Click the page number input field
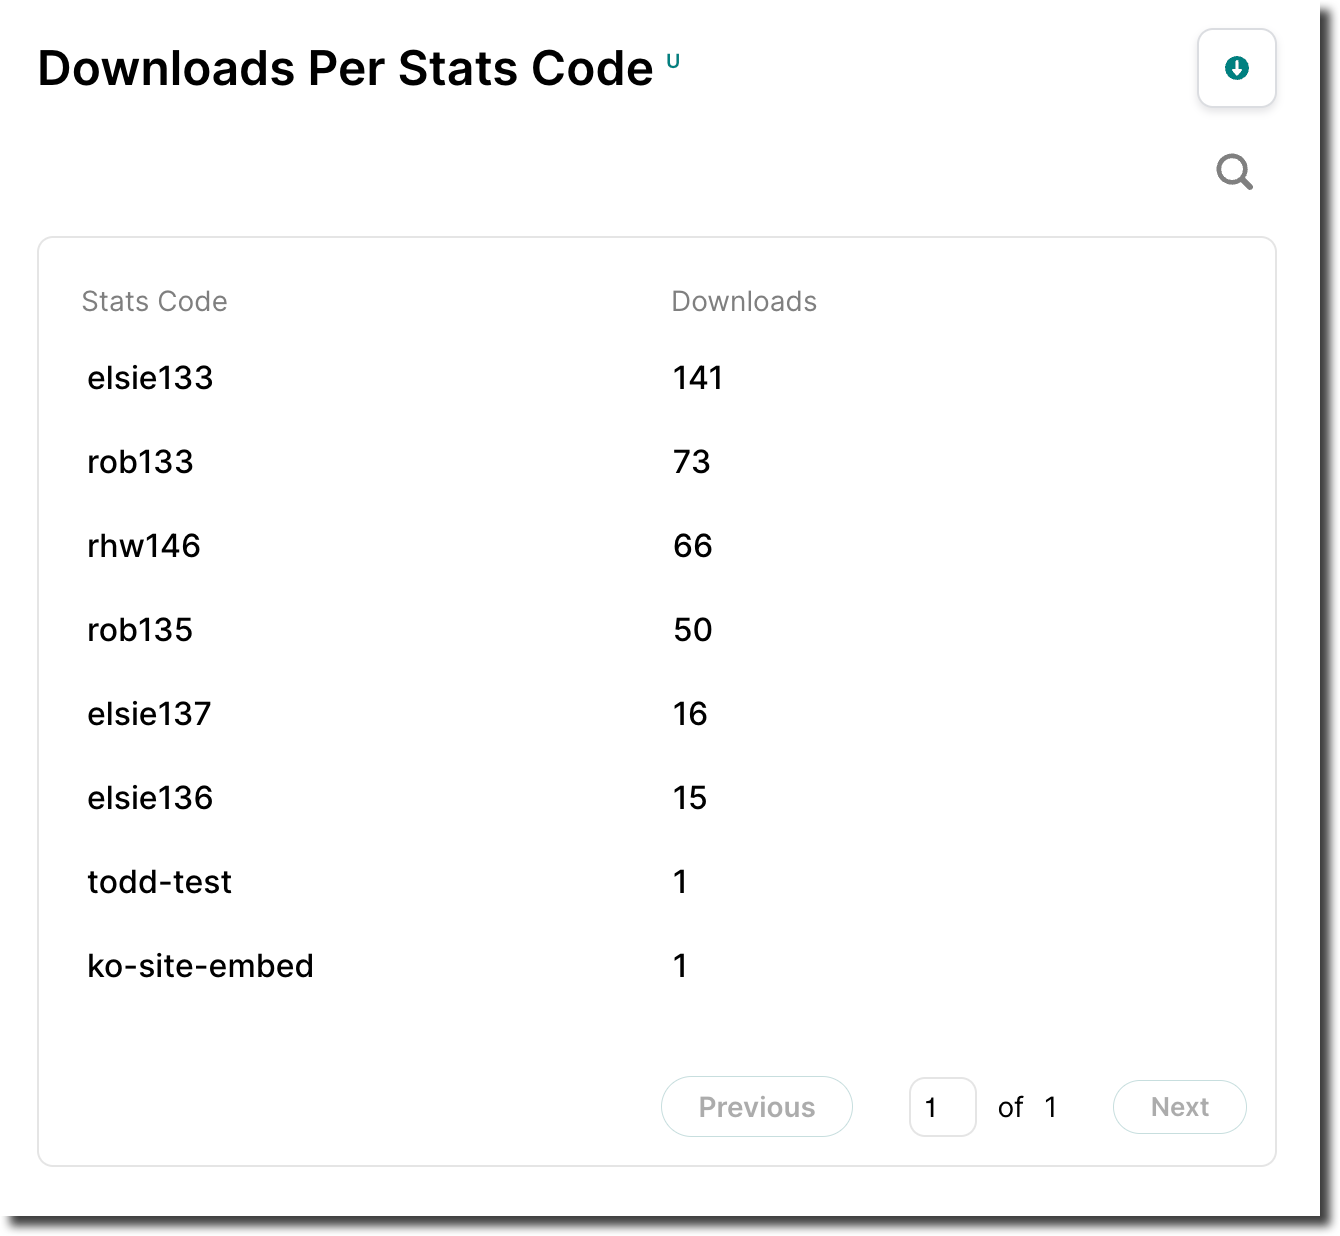The width and height of the screenshot is (1340, 1236). pyautogui.click(x=942, y=1107)
